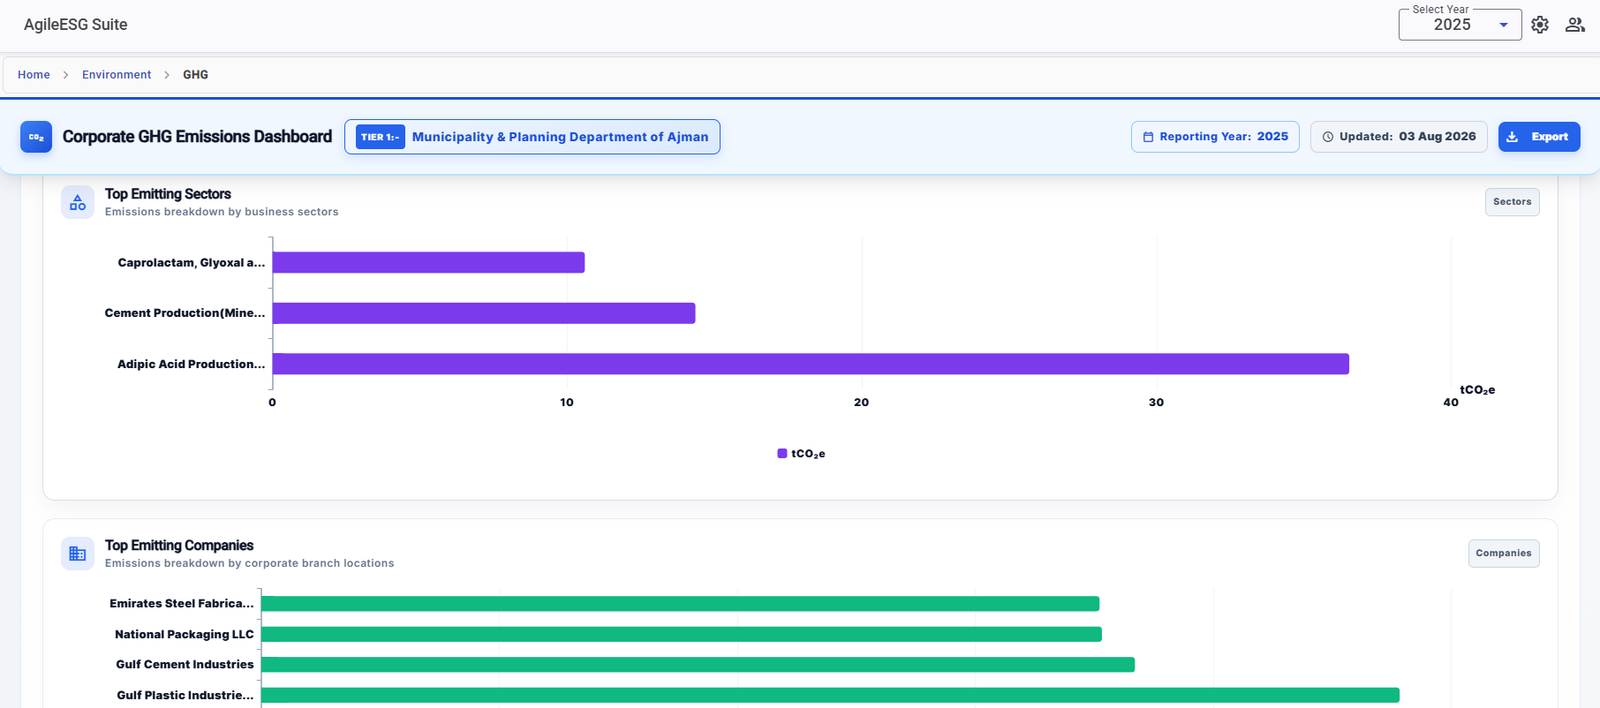Select the National Packaging LLC bar
Screen dimensions: 1600x708
[x=681, y=634]
